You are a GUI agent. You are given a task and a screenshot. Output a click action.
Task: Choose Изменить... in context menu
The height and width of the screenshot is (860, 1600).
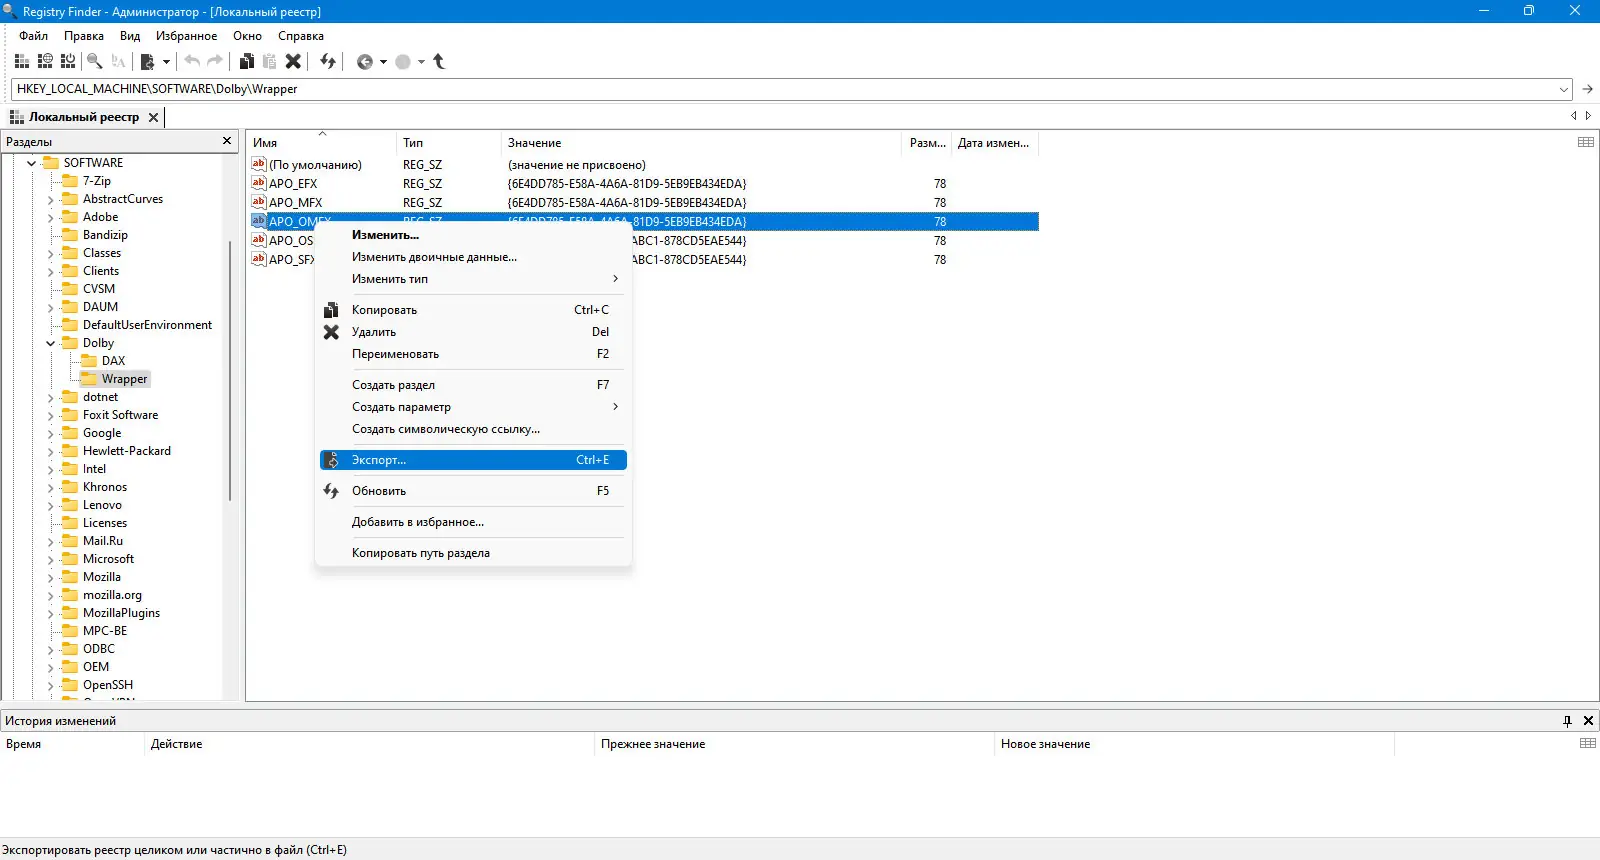coord(473,235)
